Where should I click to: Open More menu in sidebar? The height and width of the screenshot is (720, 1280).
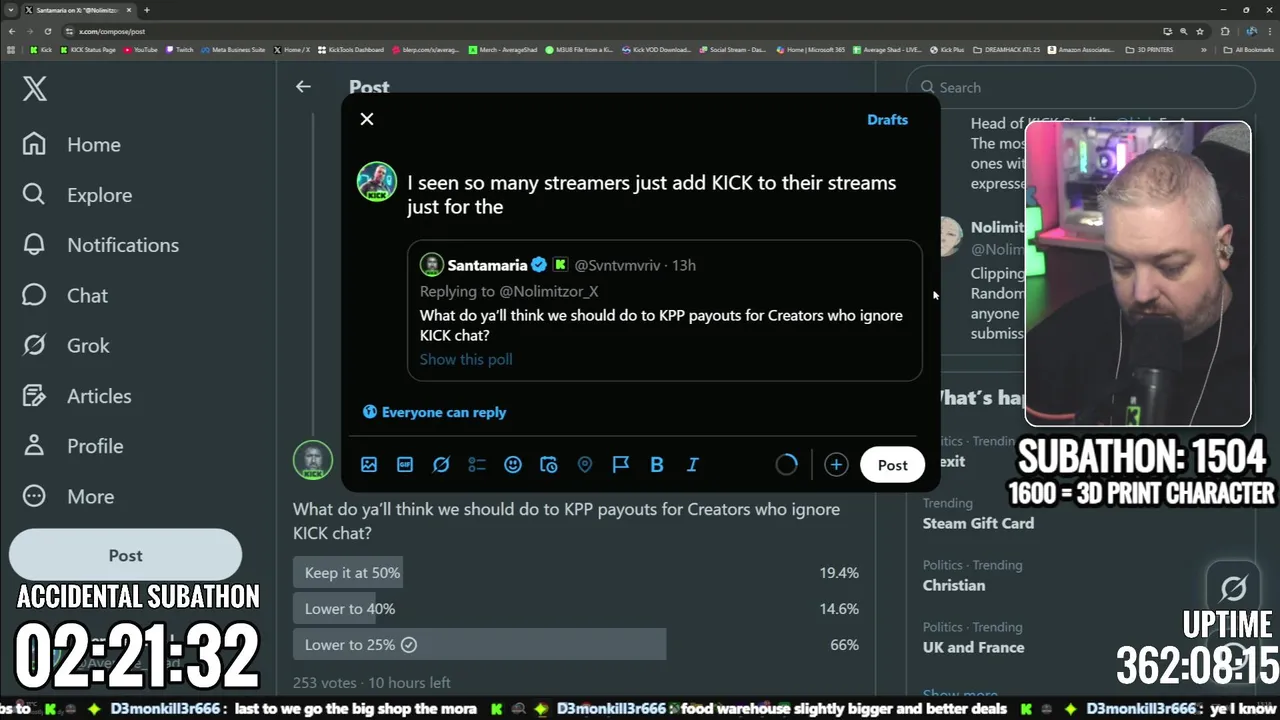pos(68,496)
